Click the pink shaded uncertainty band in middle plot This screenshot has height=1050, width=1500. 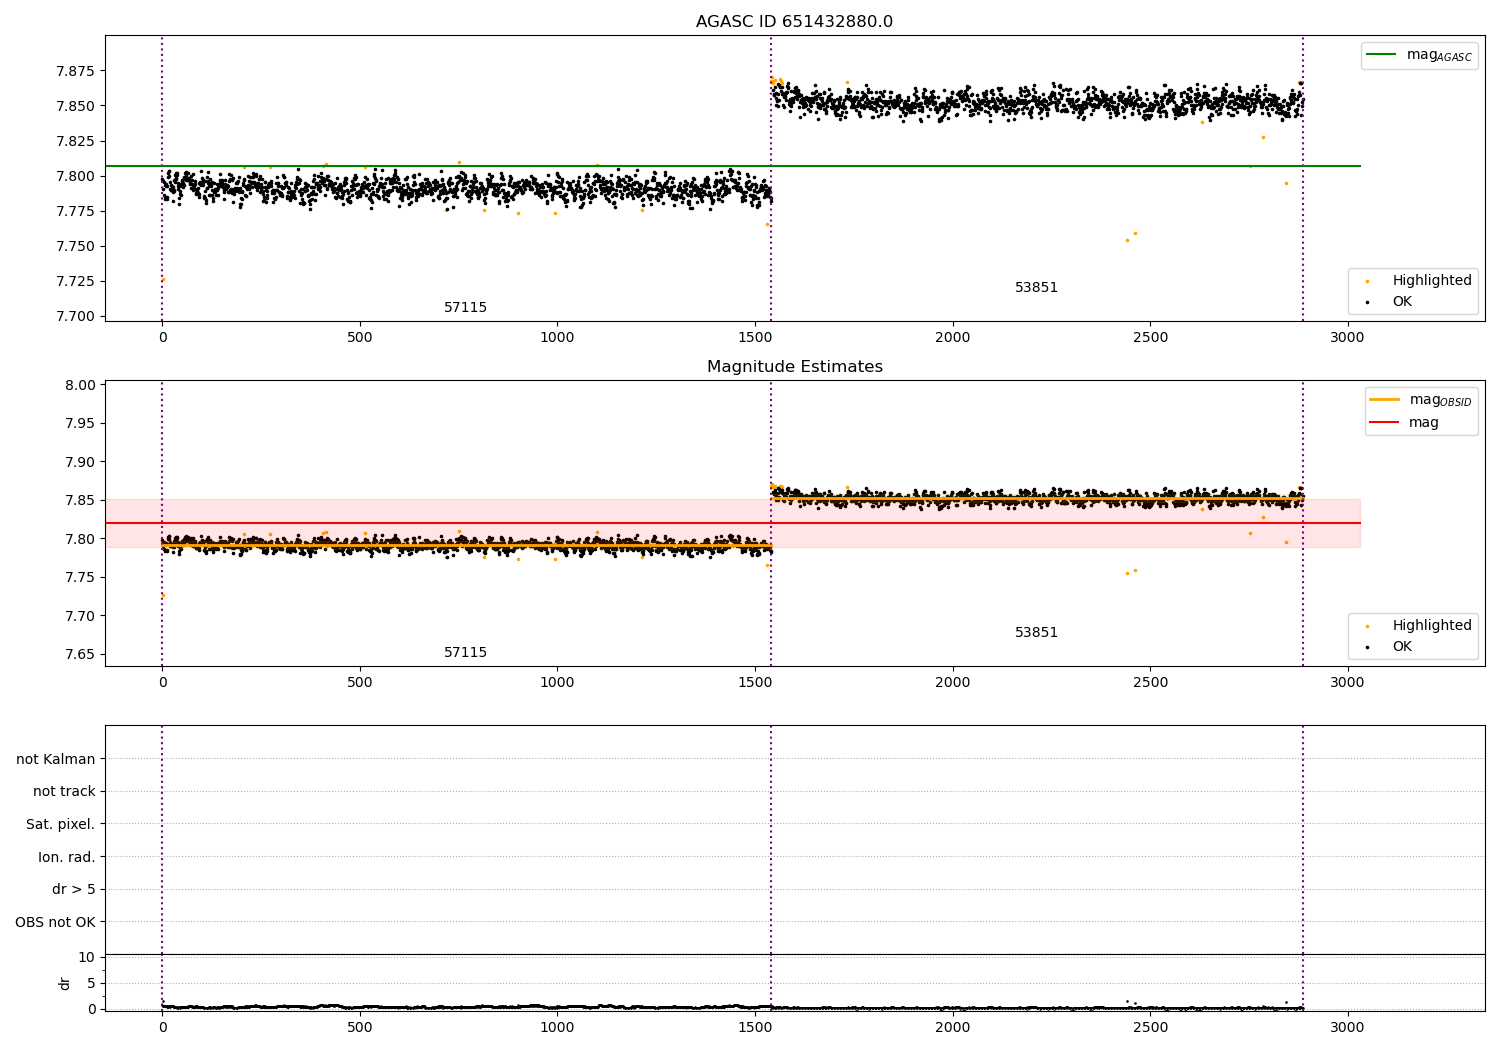(x=733, y=523)
